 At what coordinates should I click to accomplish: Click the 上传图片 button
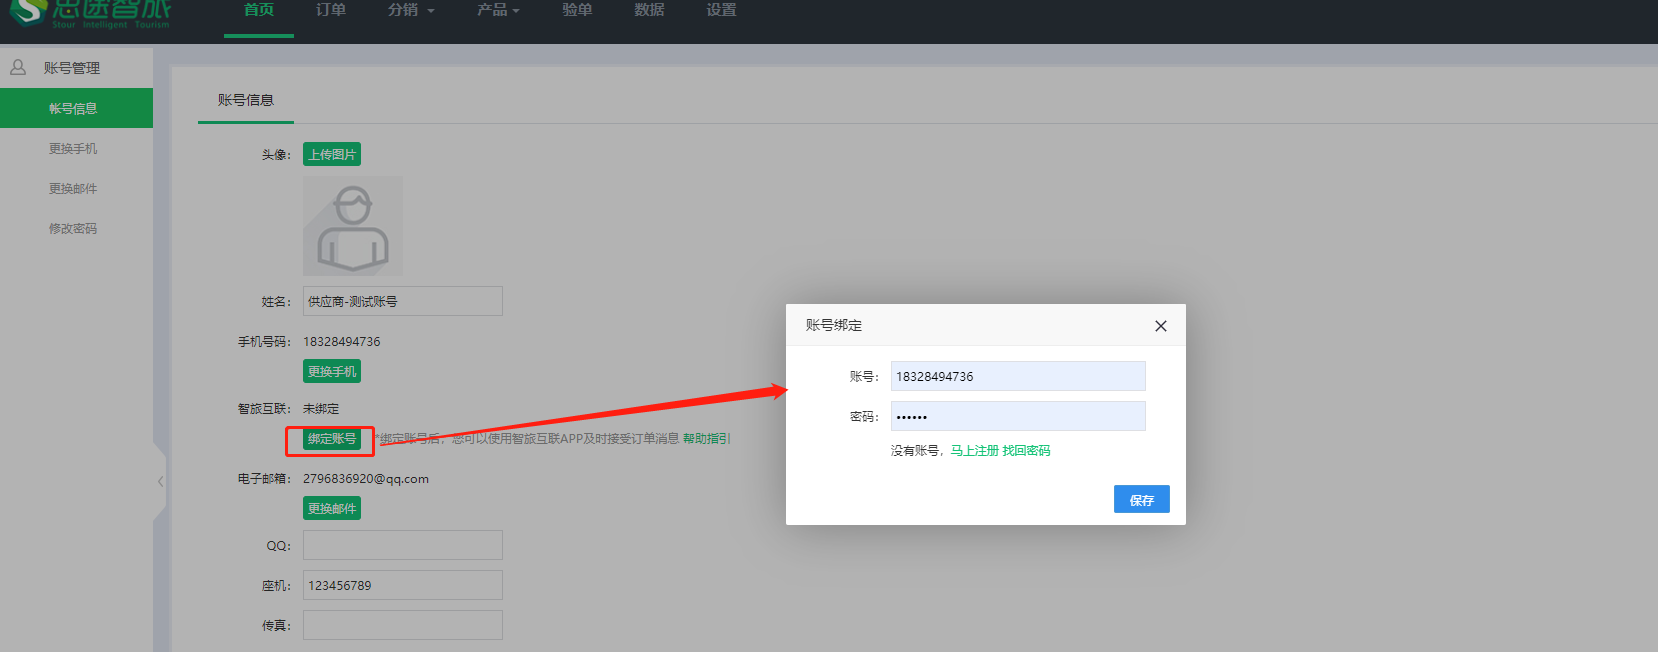coord(332,154)
